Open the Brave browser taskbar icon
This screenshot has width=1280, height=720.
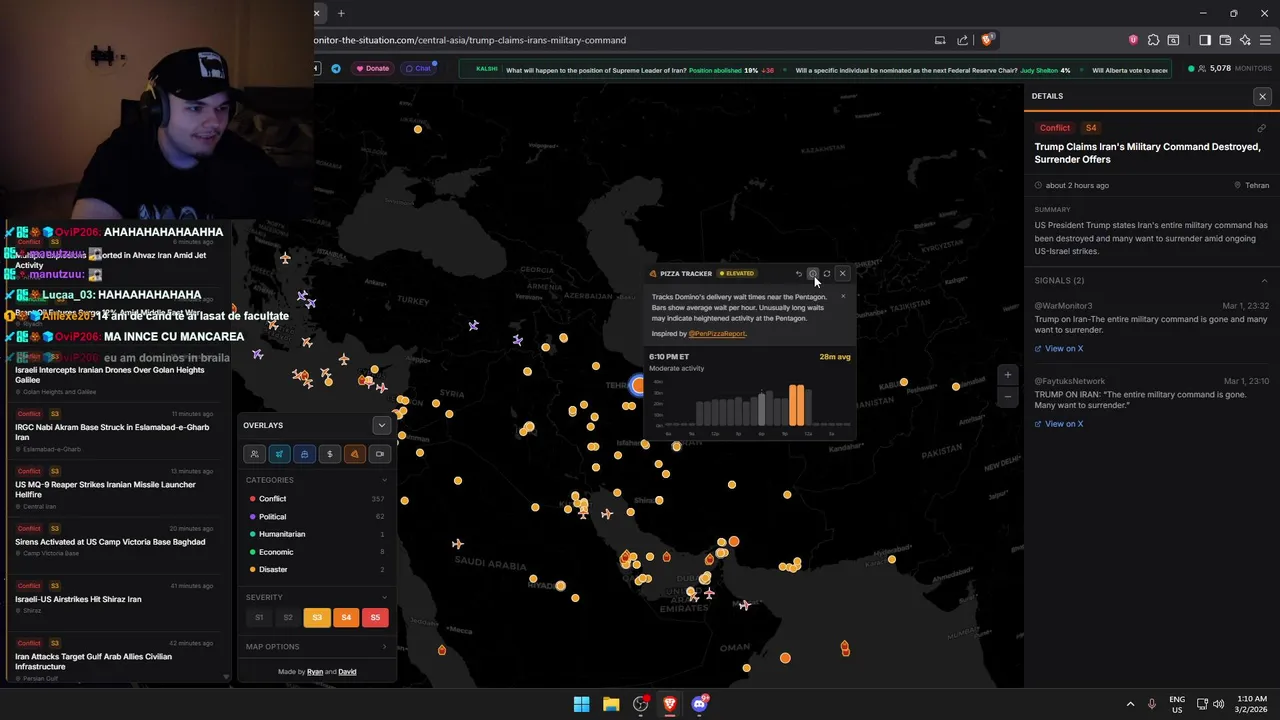(670, 704)
